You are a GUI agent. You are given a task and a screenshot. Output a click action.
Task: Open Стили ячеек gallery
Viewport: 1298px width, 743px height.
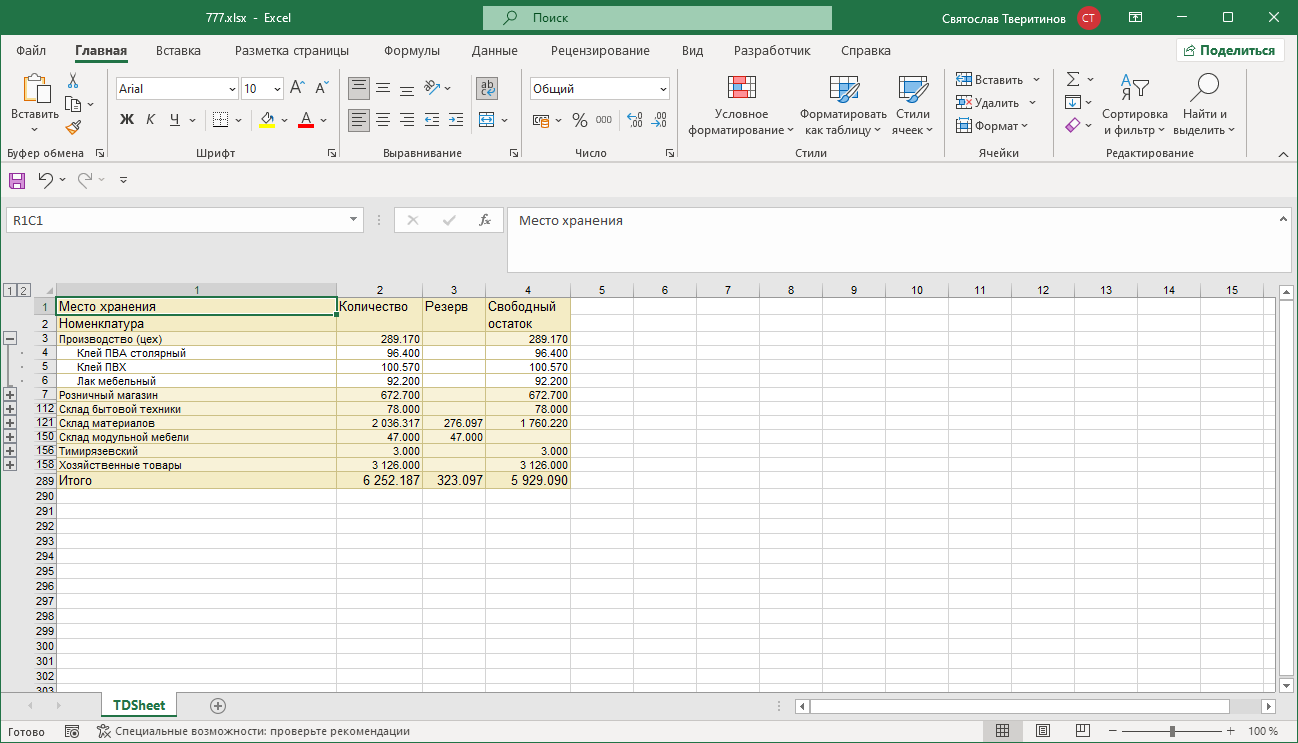912,105
